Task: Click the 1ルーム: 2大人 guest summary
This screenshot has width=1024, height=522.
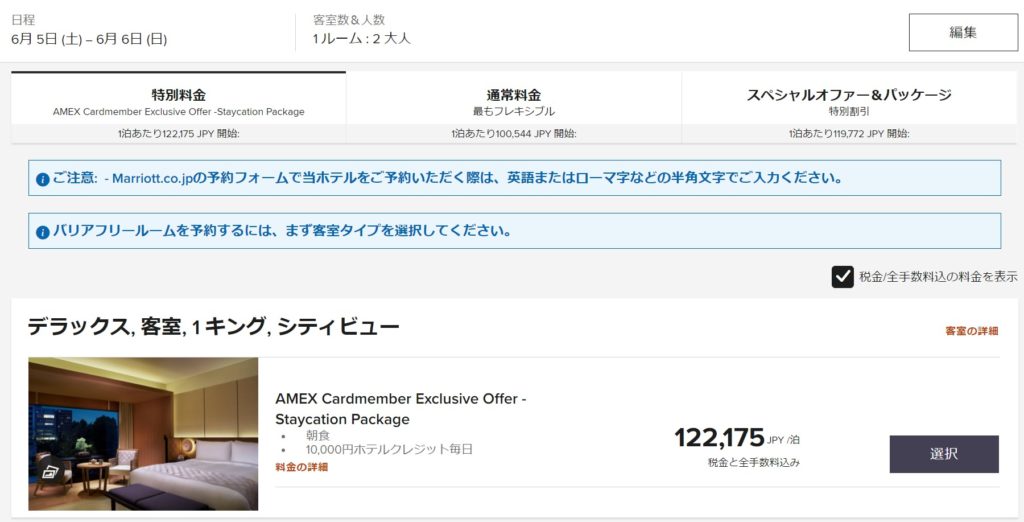Action: pyautogui.click(x=361, y=39)
